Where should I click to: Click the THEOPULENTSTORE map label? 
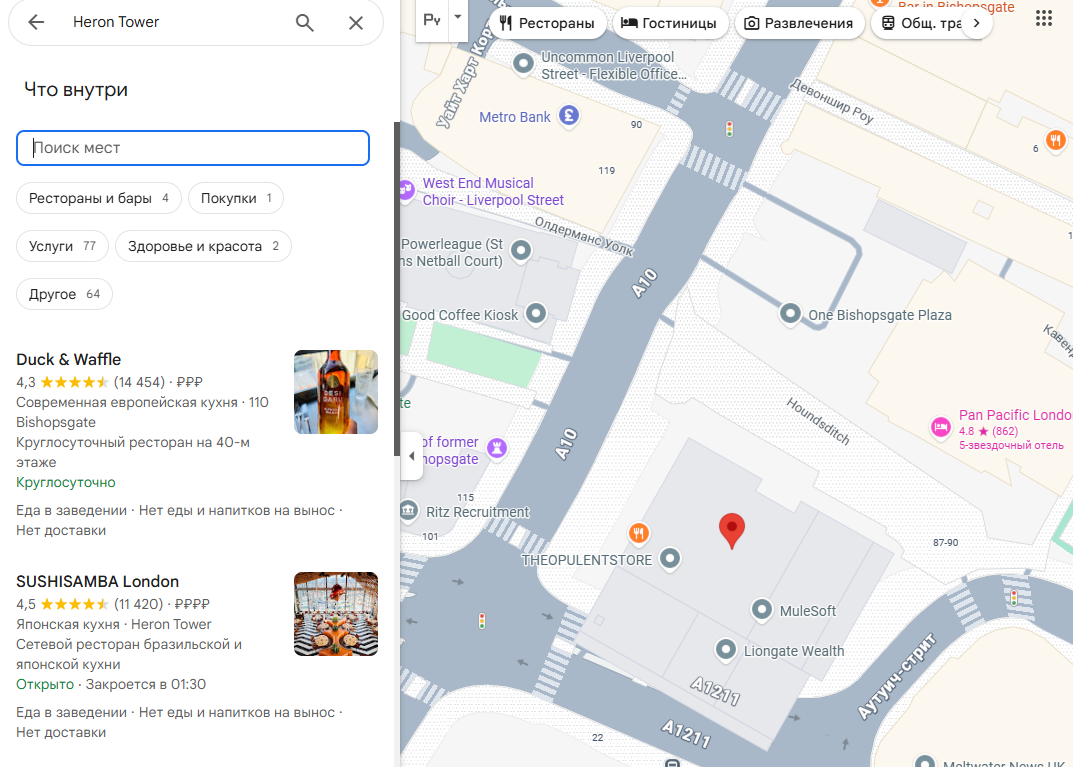587,560
